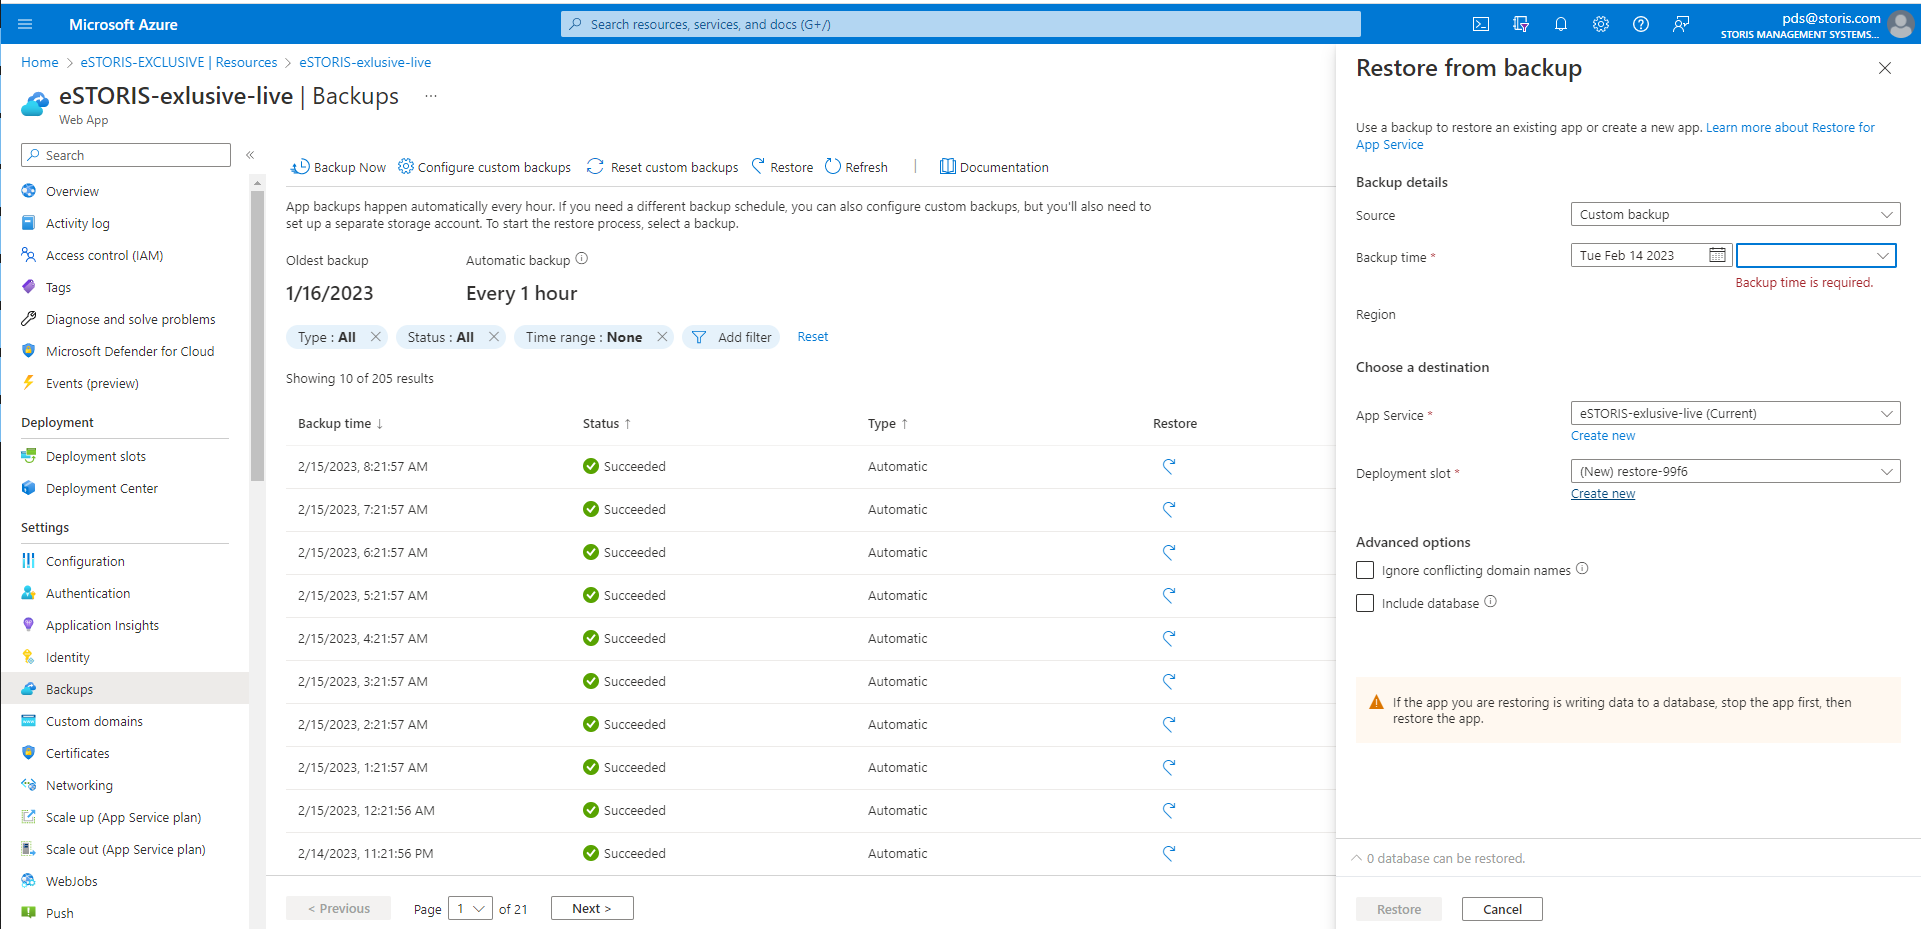The width and height of the screenshot is (1921, 929).
Task: Open the Backup time calendar picker
Action: click(x=1717, y=255)
